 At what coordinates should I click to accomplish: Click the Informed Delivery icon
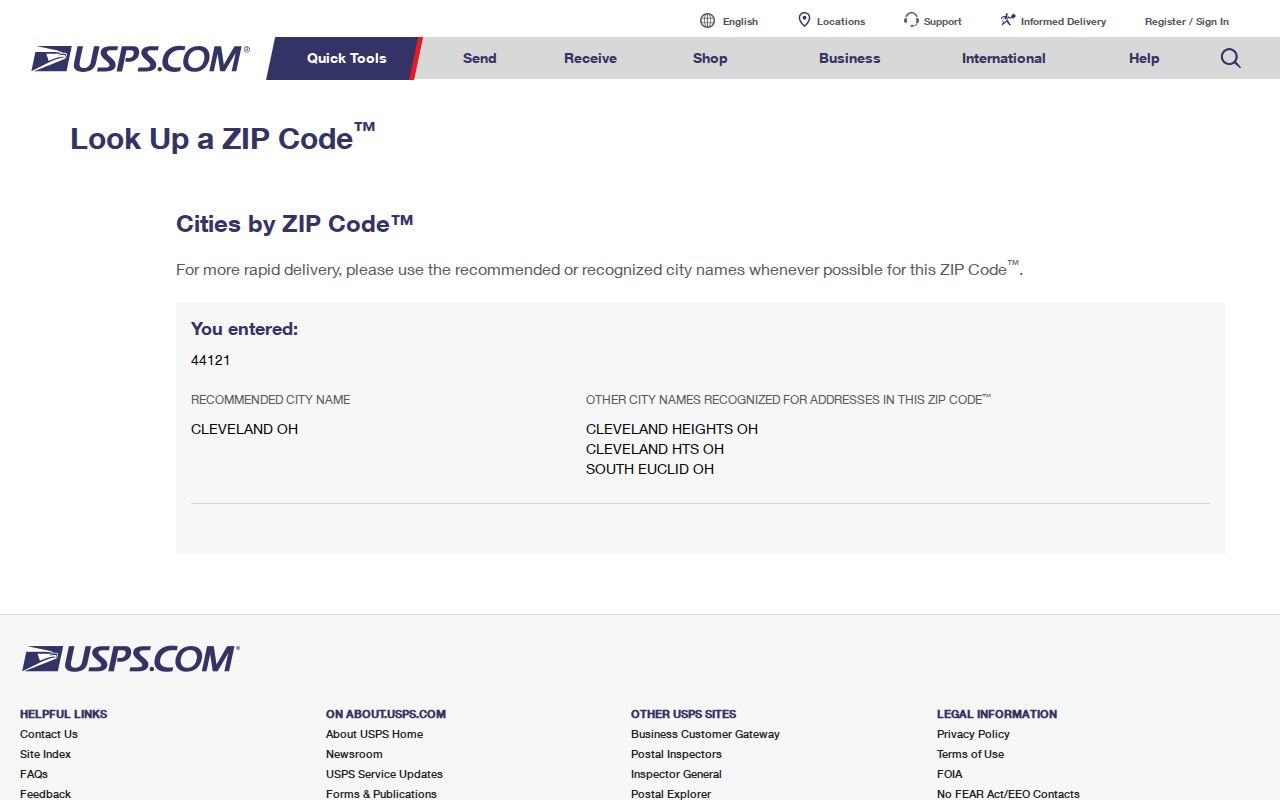(1008, 20)
